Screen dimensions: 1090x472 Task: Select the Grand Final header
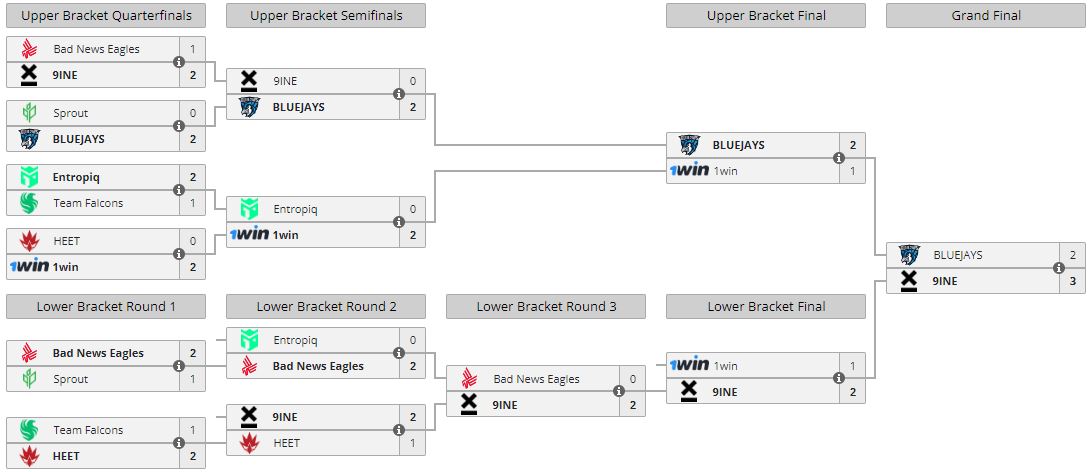(x=986, y=15)
